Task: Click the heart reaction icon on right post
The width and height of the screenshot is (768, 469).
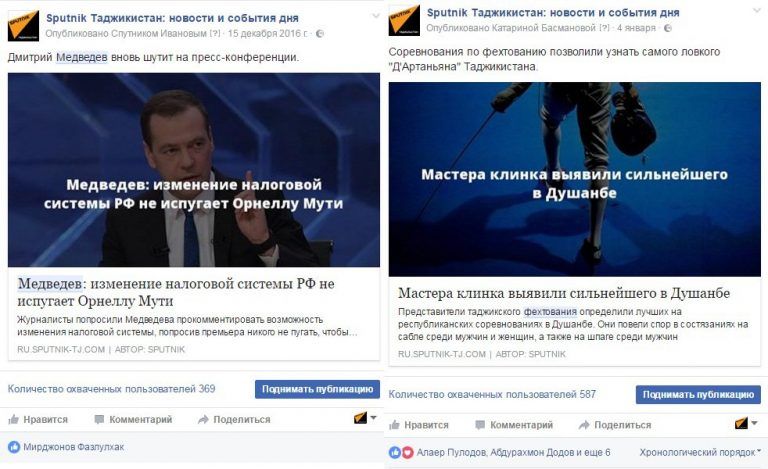Action: click(x=408, y=452)
